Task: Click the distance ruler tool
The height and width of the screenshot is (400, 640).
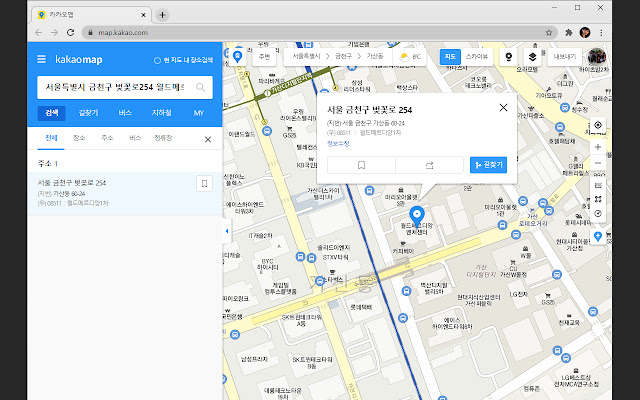Action: [x=598, y=185]
